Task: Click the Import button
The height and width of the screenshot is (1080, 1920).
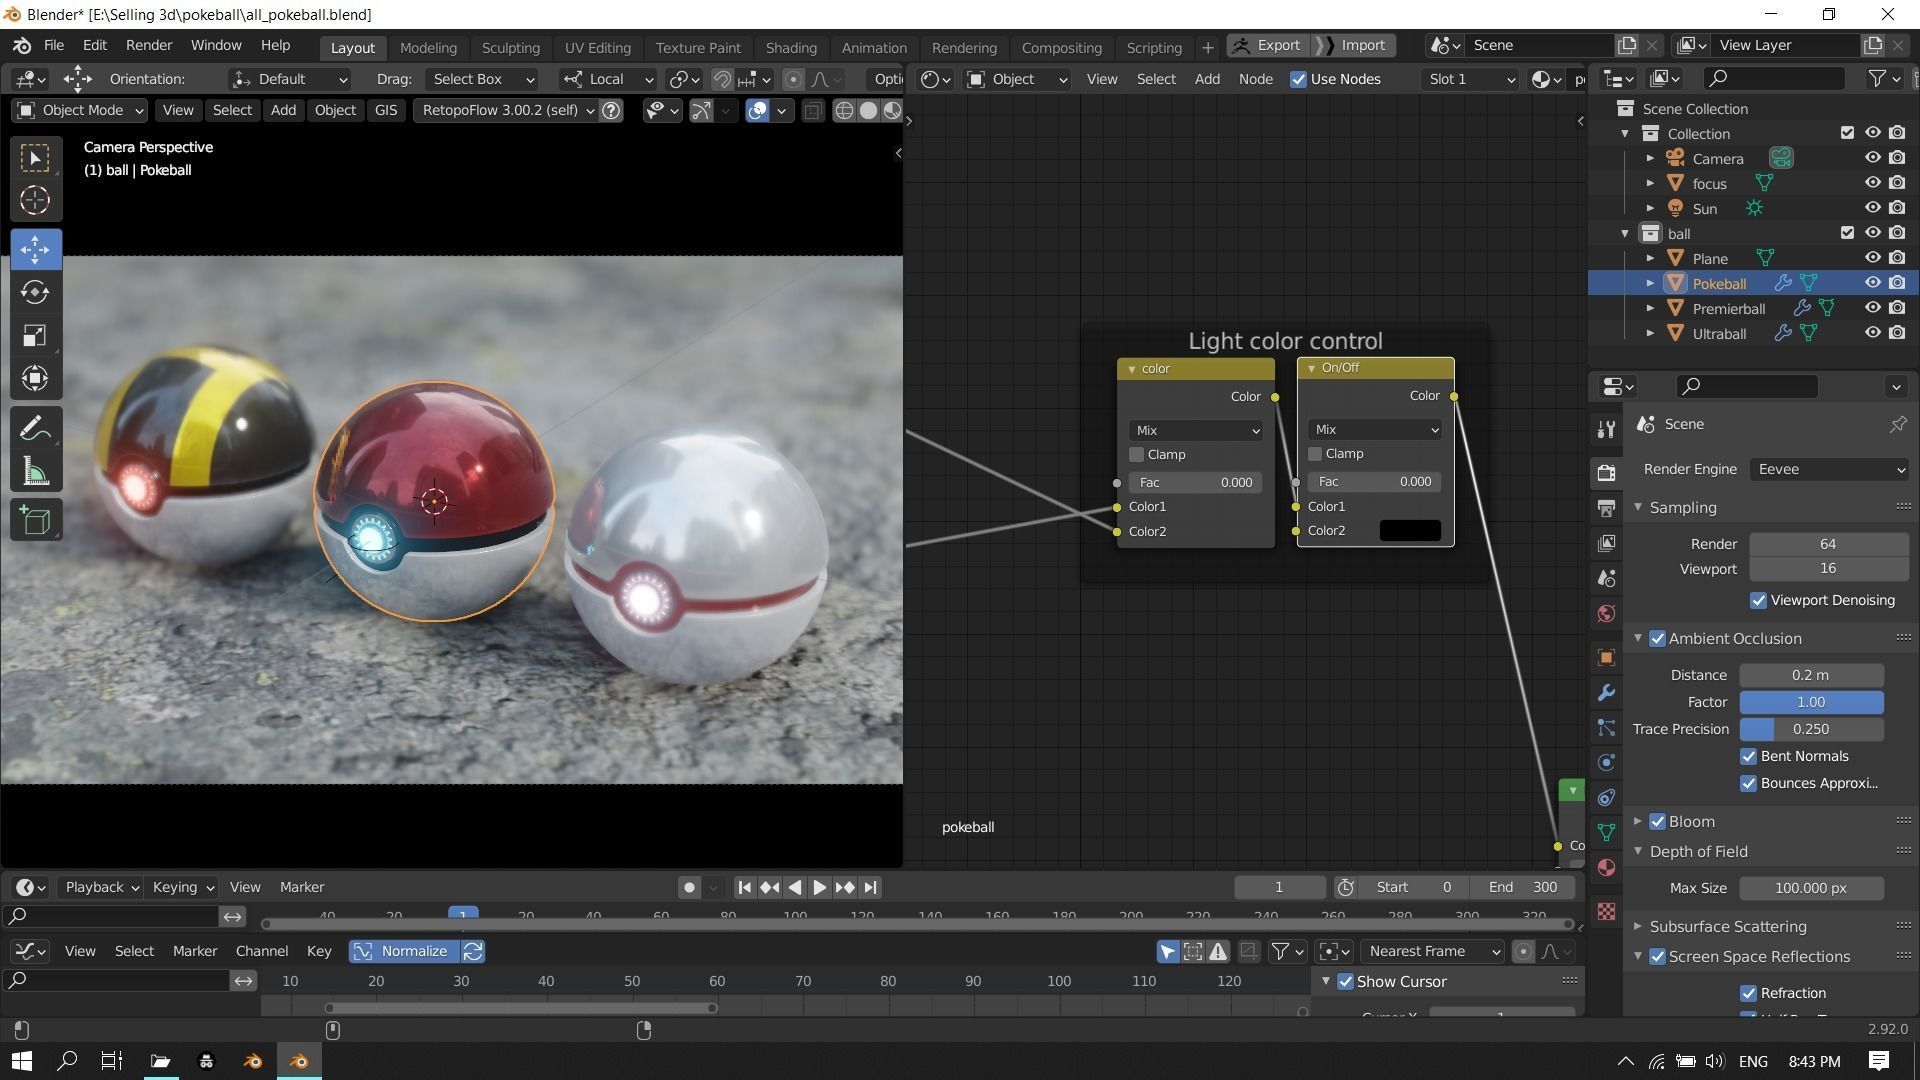Action: tap(1353, 45)
